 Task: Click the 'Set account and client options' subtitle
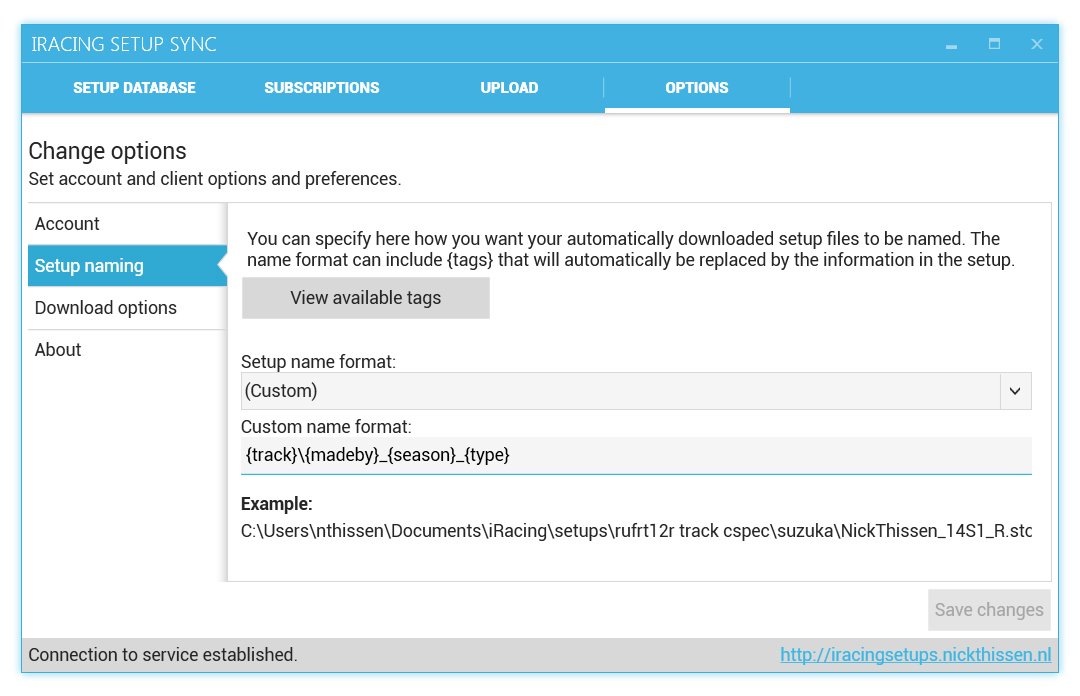[x=214, y=179]
